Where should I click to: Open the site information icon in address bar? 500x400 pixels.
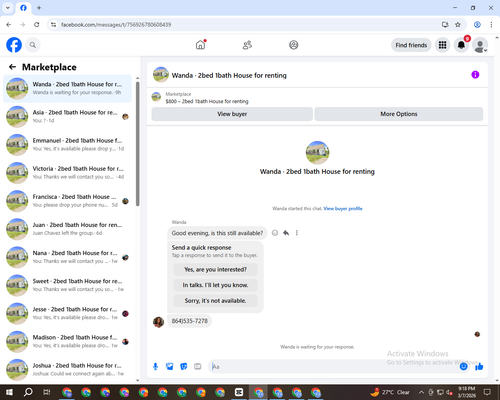click(53, 25)
